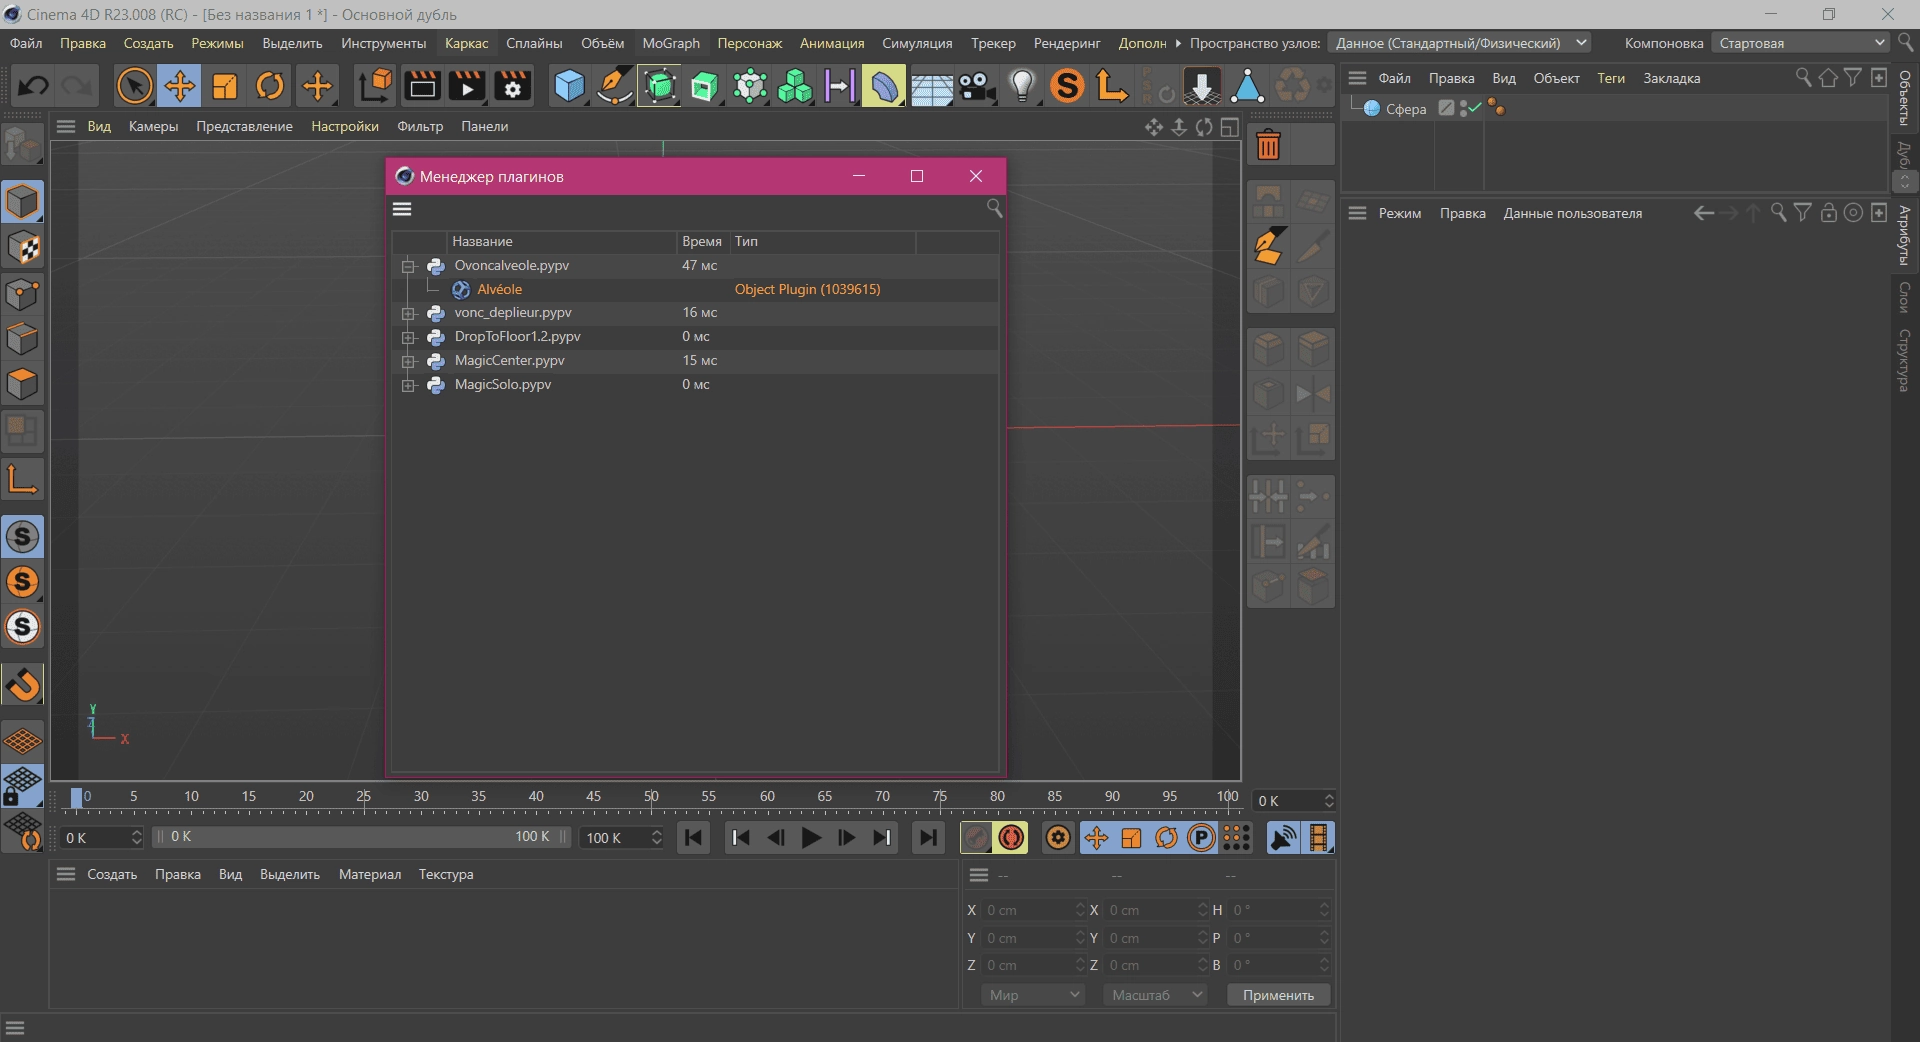Viewport: 1920px width, 1042px height.
Task: Expand the MagicCenter.pypv node
Action: (408, 362)
